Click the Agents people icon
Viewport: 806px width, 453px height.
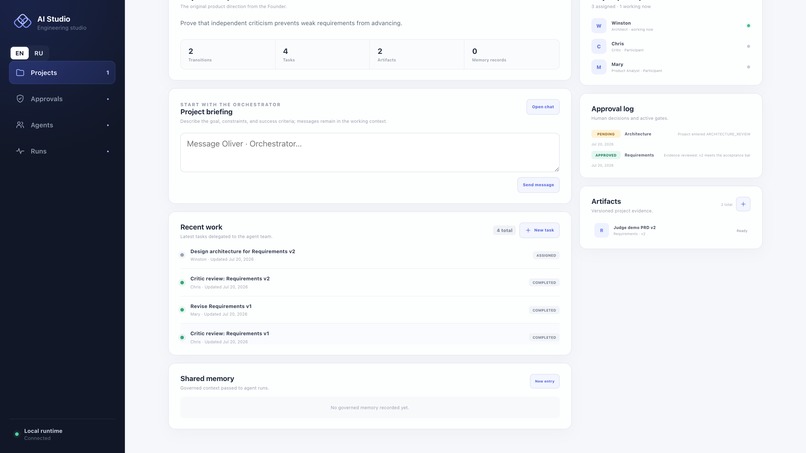pos(20,125)
